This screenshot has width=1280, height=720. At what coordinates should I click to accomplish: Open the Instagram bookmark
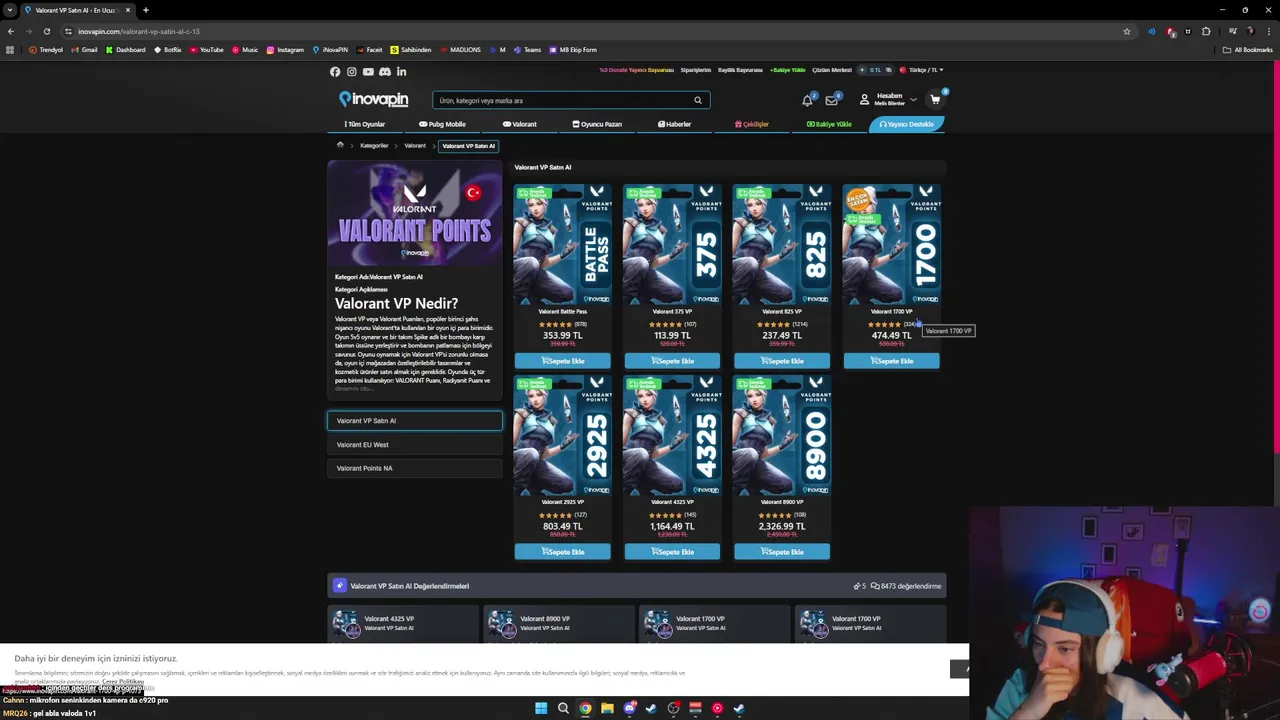click(x=285, y=50)
